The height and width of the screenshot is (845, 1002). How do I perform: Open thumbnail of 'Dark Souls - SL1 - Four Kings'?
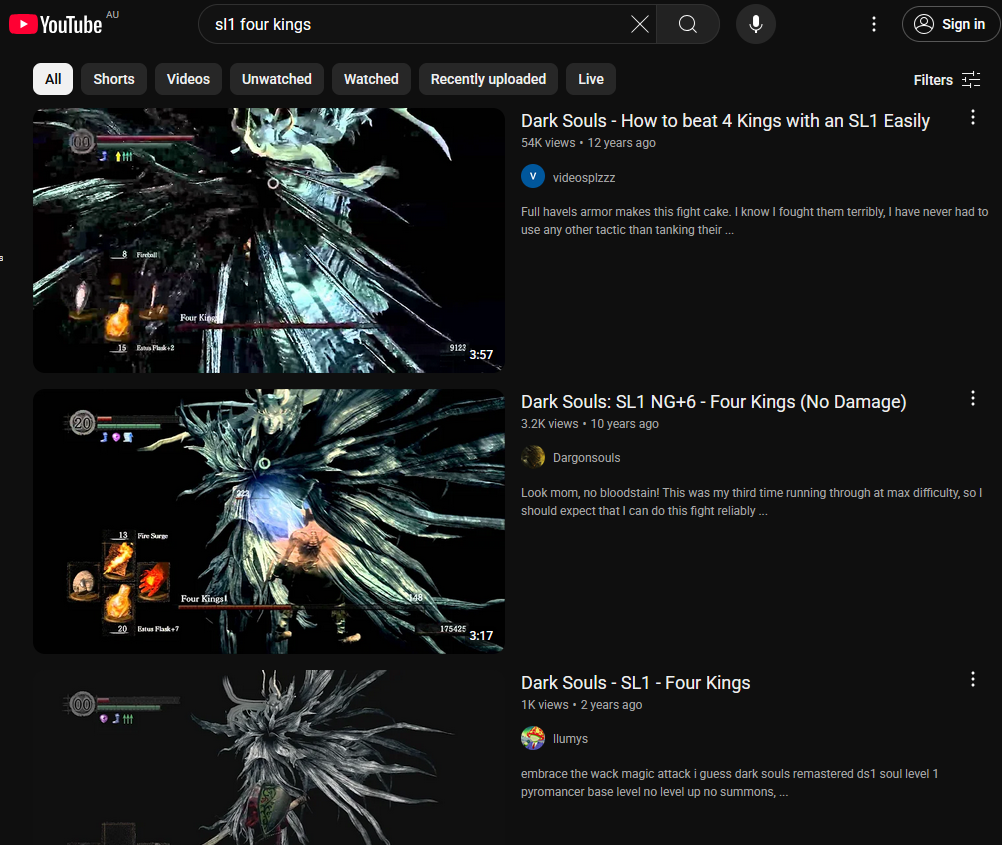[x=269, y=757]
